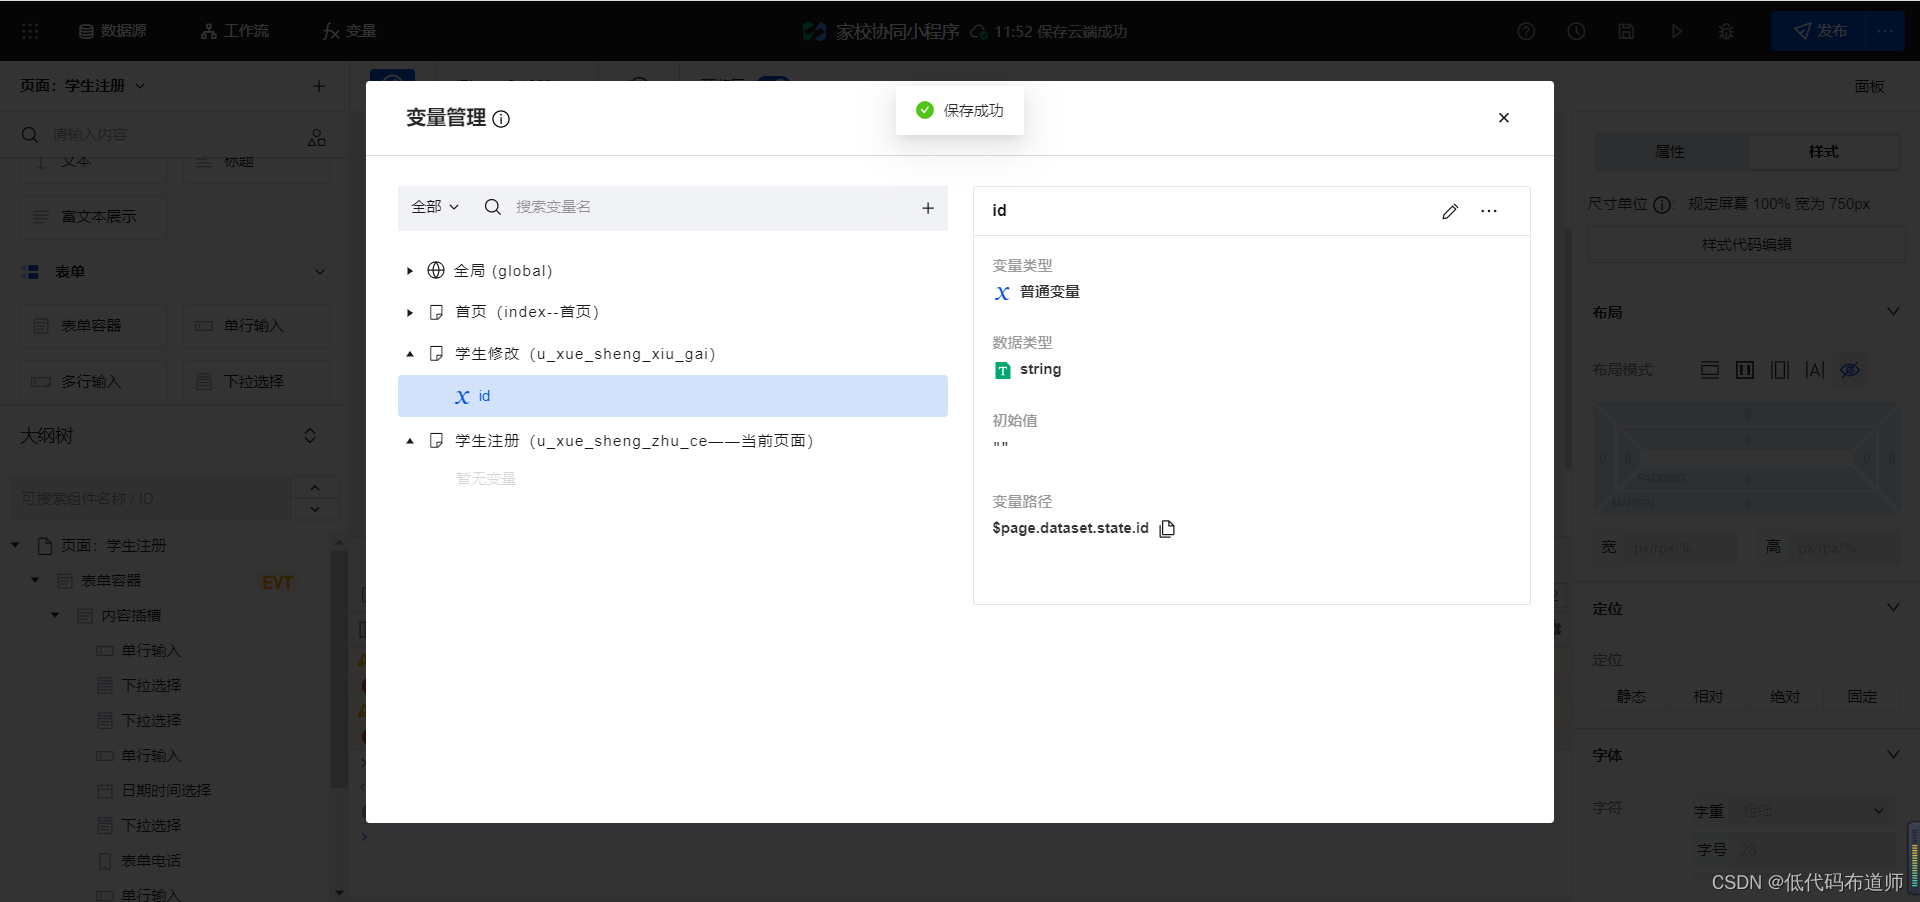
Task: Click the add variable plus icon
Action: [x=928, y=208]
